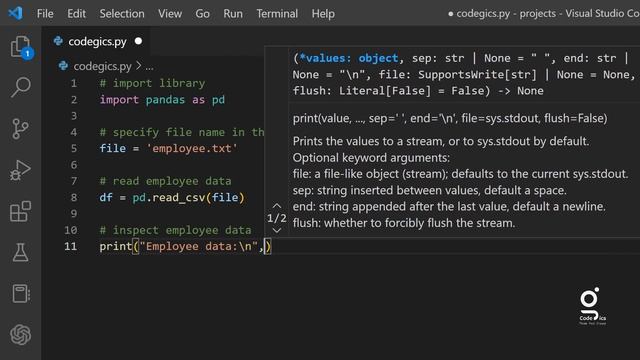Open the Search view in the activity bar
This screenshot has width=640, height=360.
click(x=20, y=87)
